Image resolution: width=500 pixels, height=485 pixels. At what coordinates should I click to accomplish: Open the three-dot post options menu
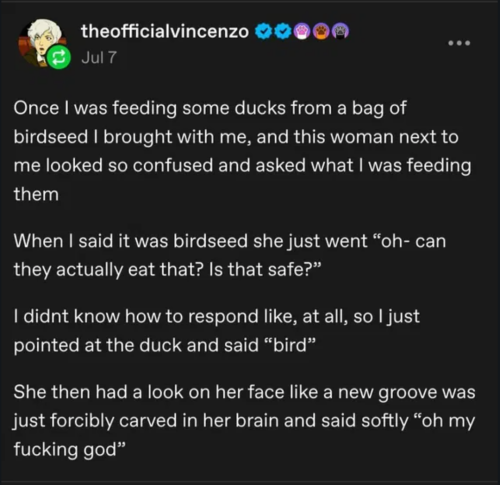[x=459, y=43]
